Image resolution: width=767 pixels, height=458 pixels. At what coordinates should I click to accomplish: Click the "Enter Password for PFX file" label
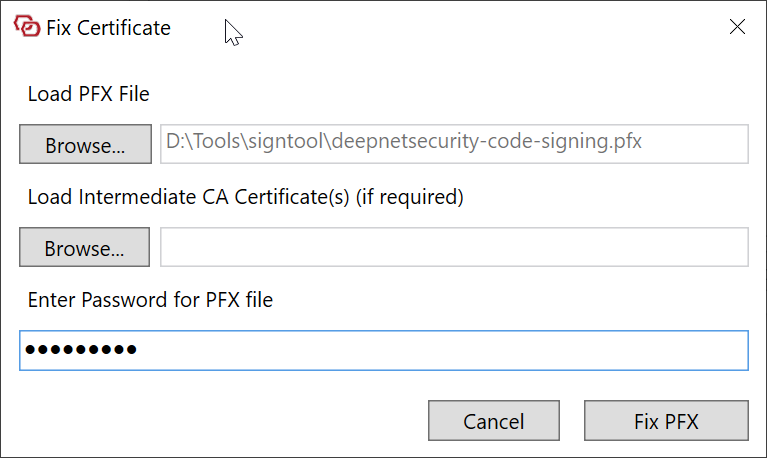tap(150, 299)
